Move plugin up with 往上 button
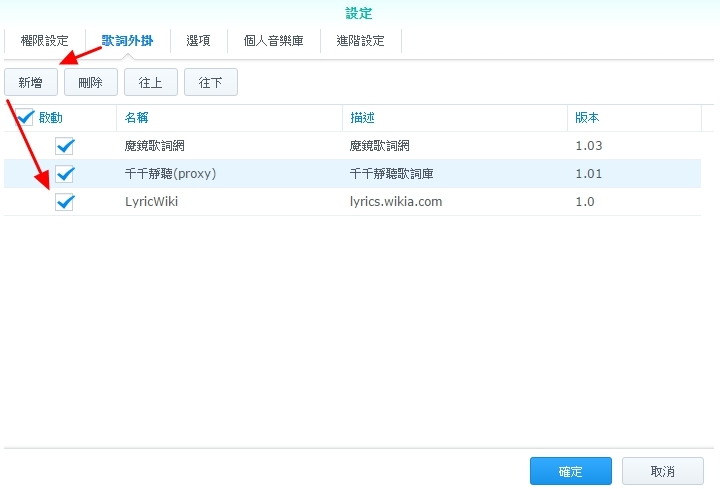The height and width of the screenshot is (489, 720). (150, 82)
